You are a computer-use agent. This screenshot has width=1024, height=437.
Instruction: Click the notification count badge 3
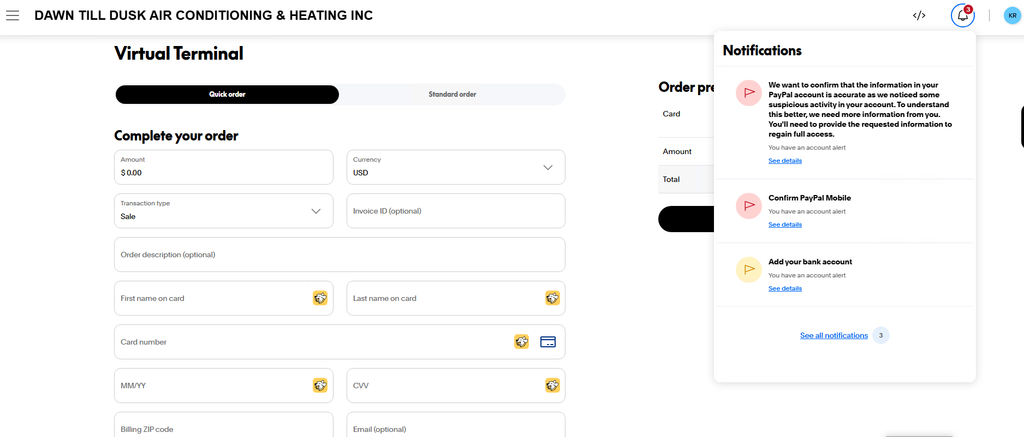880,336
